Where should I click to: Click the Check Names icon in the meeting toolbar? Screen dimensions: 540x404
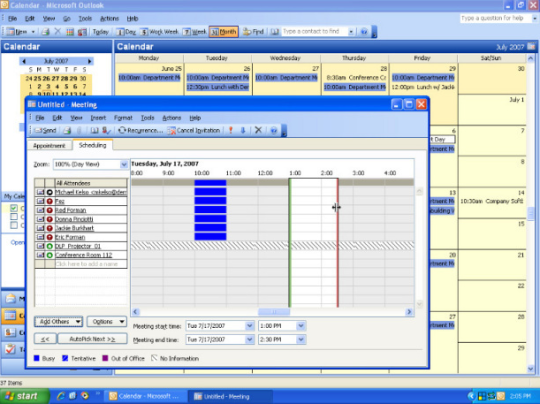(106, 131)
